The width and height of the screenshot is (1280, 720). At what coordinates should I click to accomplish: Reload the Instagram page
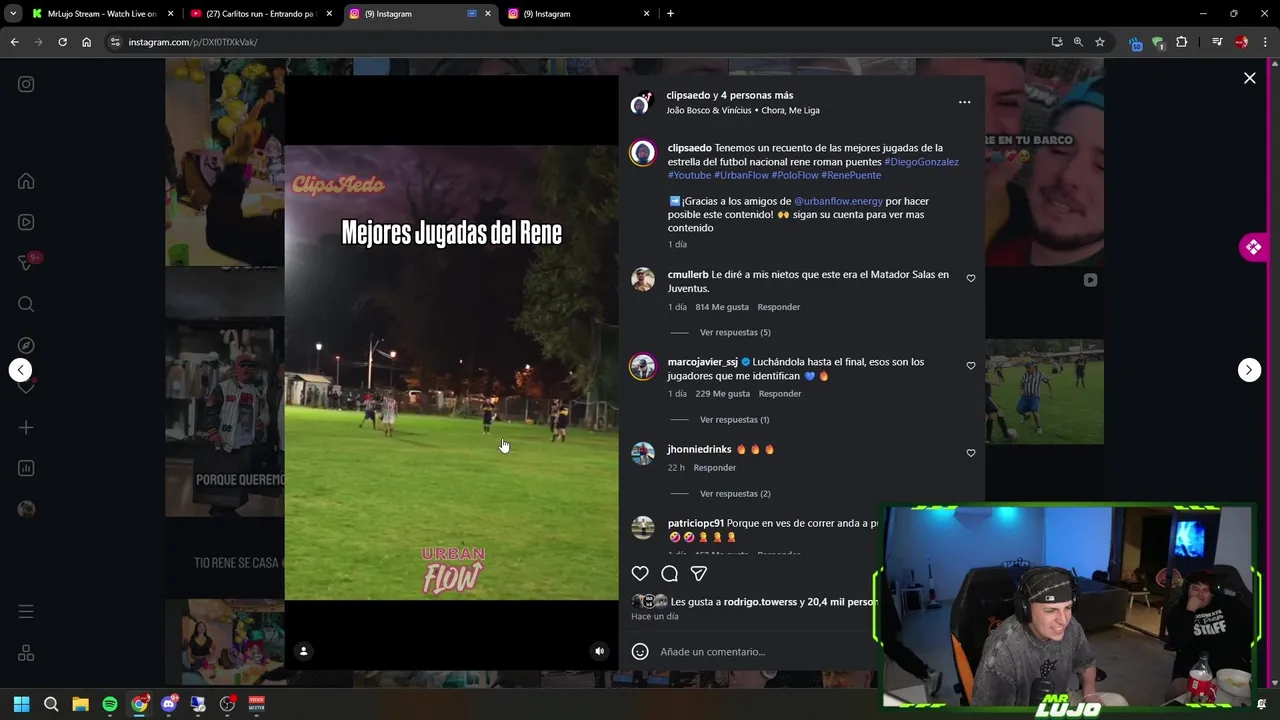pos(62,42)
